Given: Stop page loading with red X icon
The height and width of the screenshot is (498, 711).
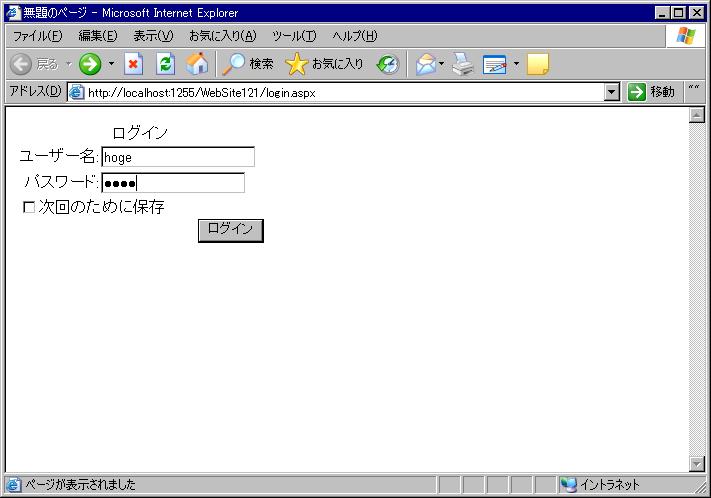Looking at the screenshot, I should [133, 64].
